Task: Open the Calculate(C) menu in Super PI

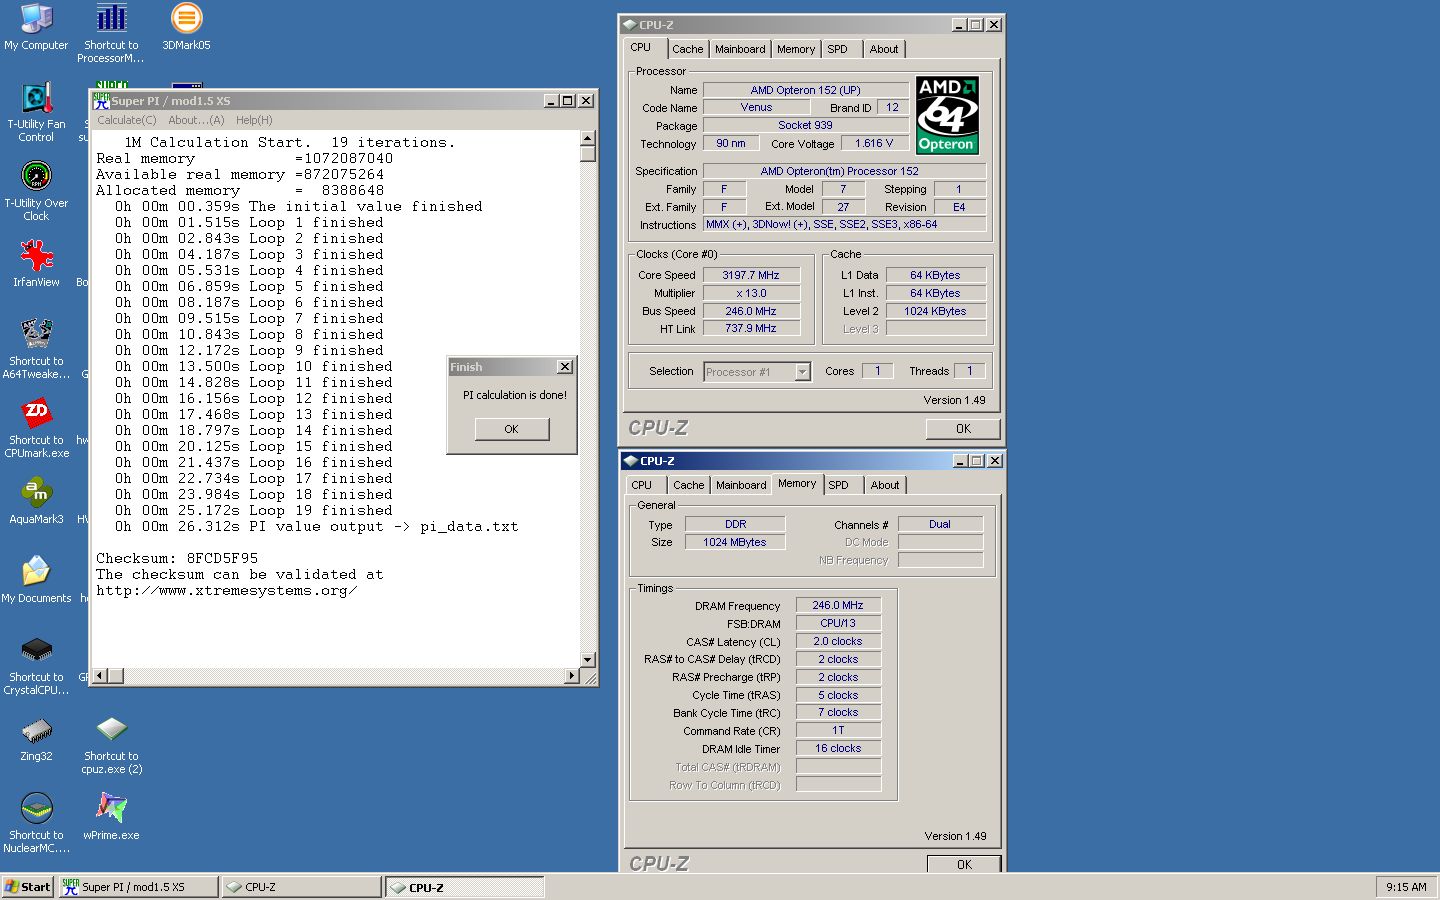Action: click(x=126, y=120)
